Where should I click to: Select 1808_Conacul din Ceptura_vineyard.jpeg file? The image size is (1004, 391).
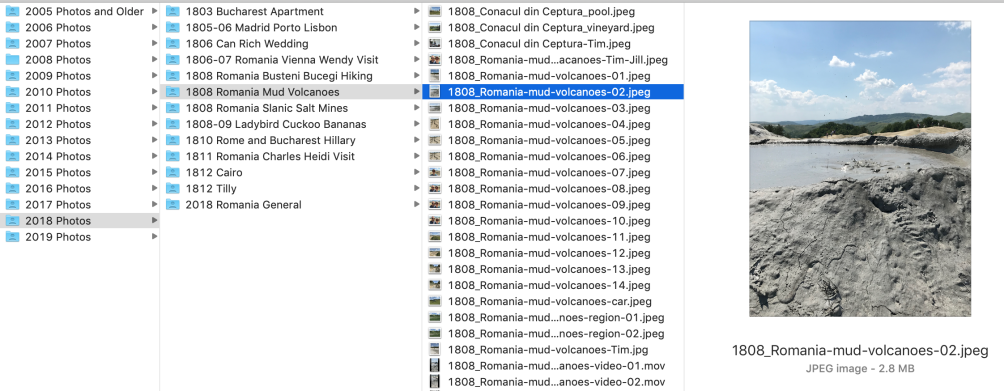click(553, 28)
